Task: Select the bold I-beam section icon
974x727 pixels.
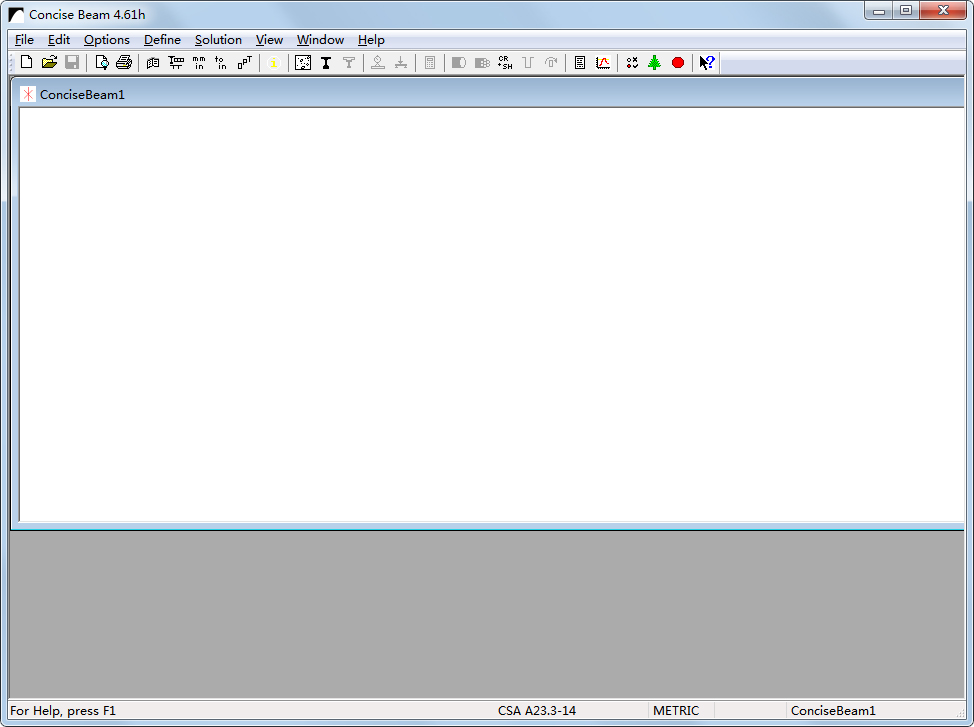Action: pyautogui.click(x=325, y=62)
